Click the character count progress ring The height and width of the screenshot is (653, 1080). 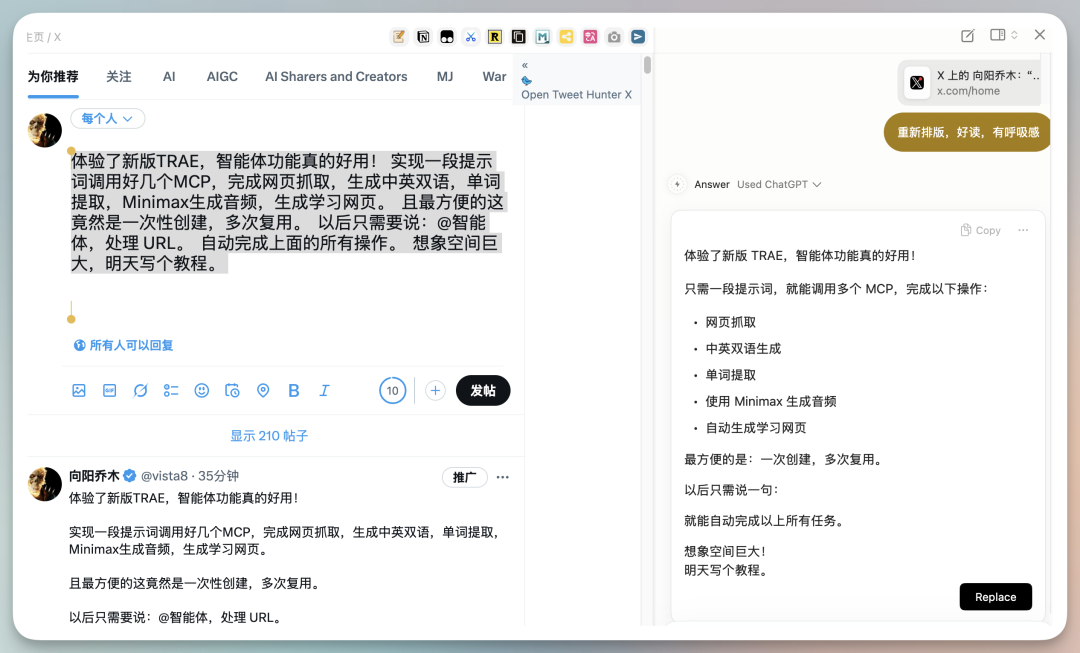pyautogui.click(x=393, y=391)
